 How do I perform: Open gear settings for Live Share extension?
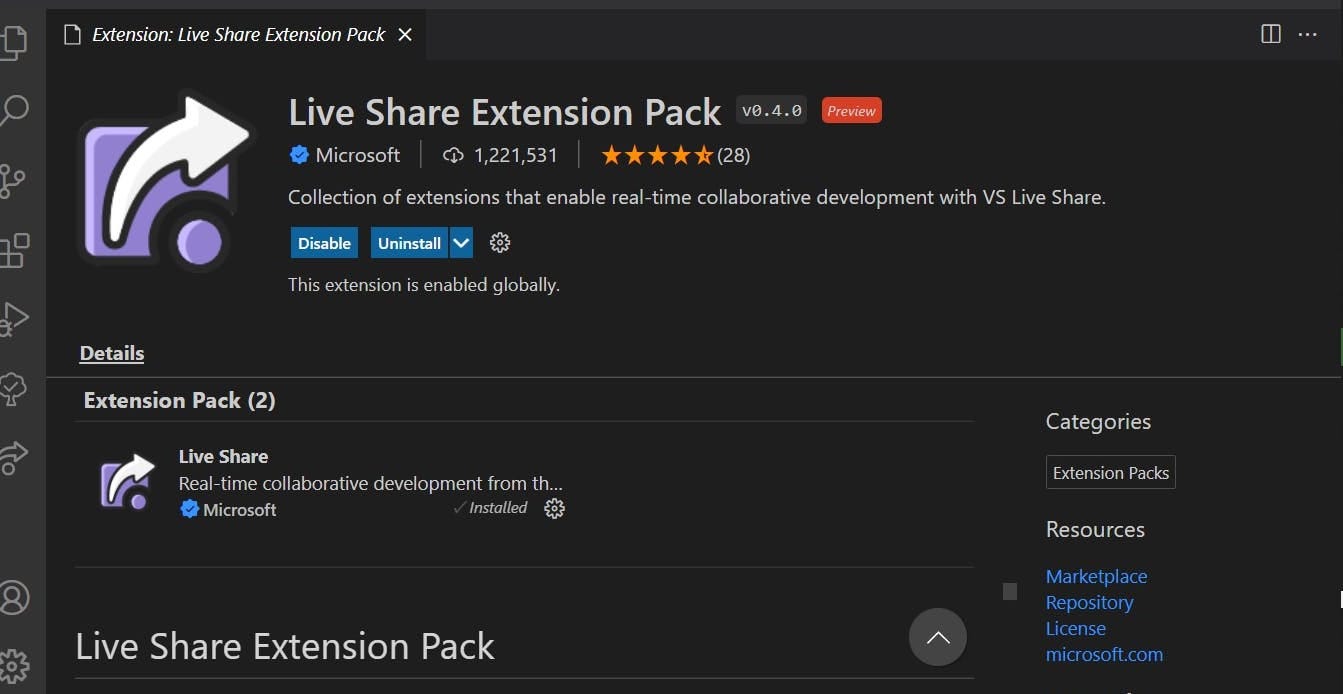click(x=554, y=508)
